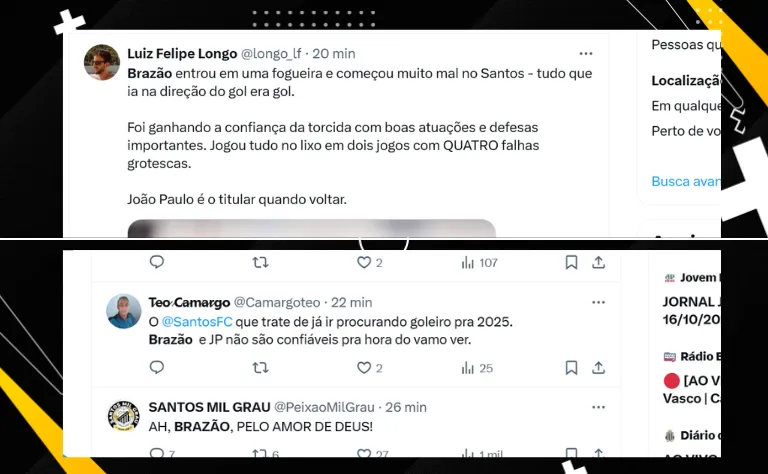Share Teo Camargo's tweet
The width and height of the screenshot is (768, 474).
point(599,368)
